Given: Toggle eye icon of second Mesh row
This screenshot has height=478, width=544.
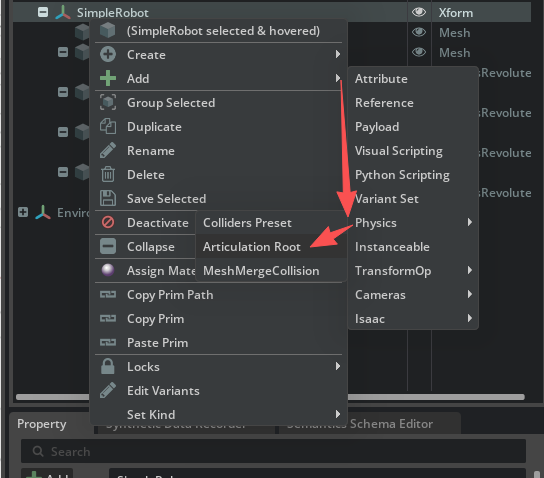Looking at the screenshot, I should pos(419,52).
